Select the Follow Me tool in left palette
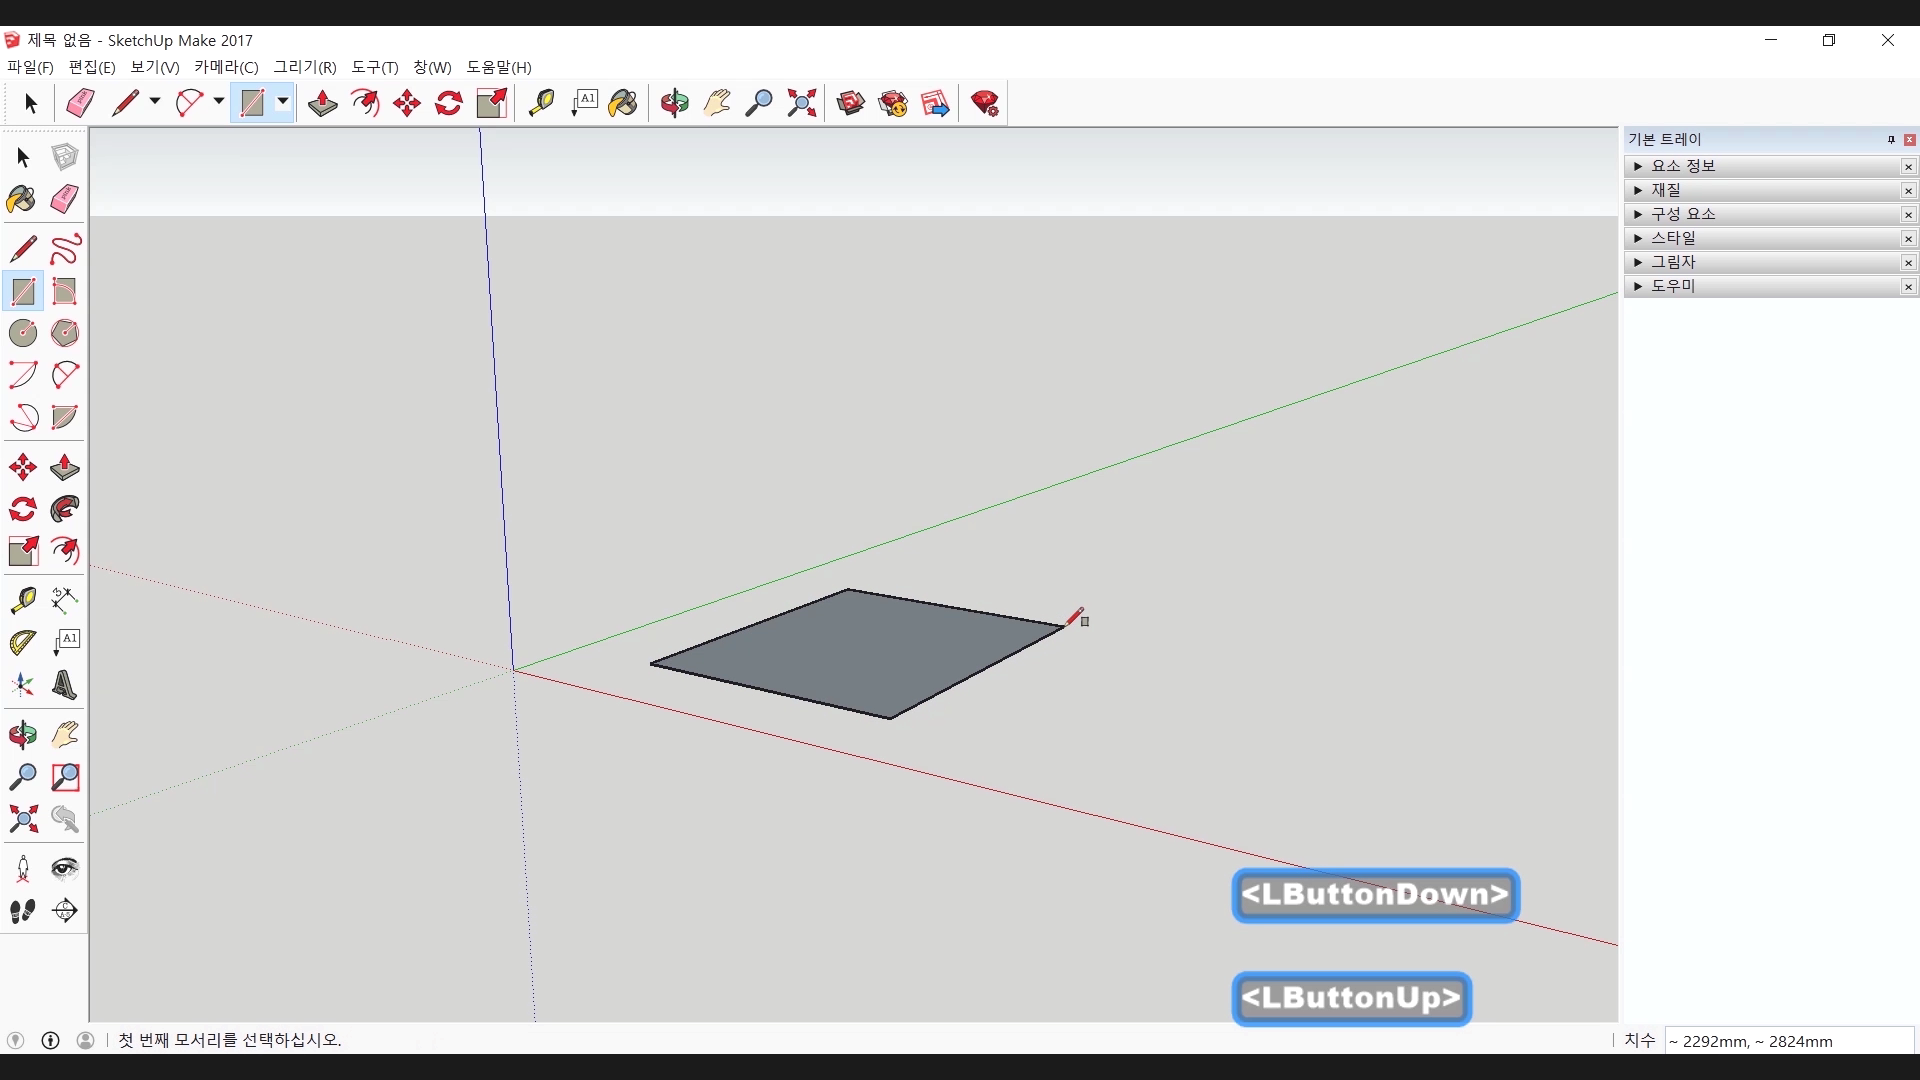The height and width of the screenshot is (1080, 1920). (x=65, y=509)
